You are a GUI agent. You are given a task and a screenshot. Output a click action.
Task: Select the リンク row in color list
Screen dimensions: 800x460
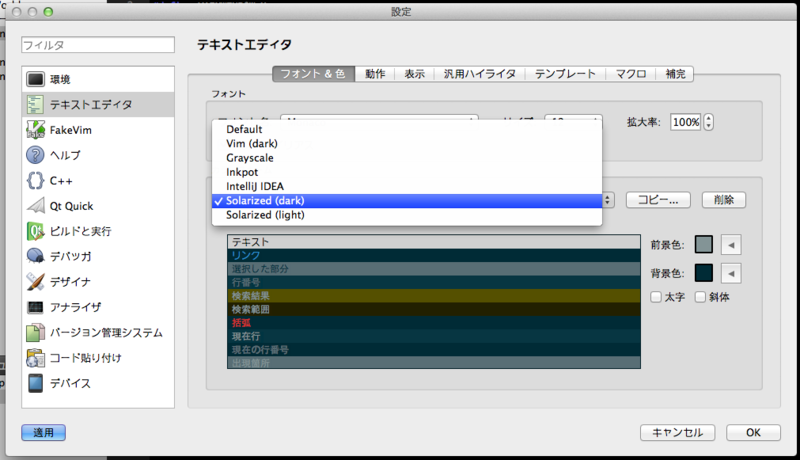(434, 255)
